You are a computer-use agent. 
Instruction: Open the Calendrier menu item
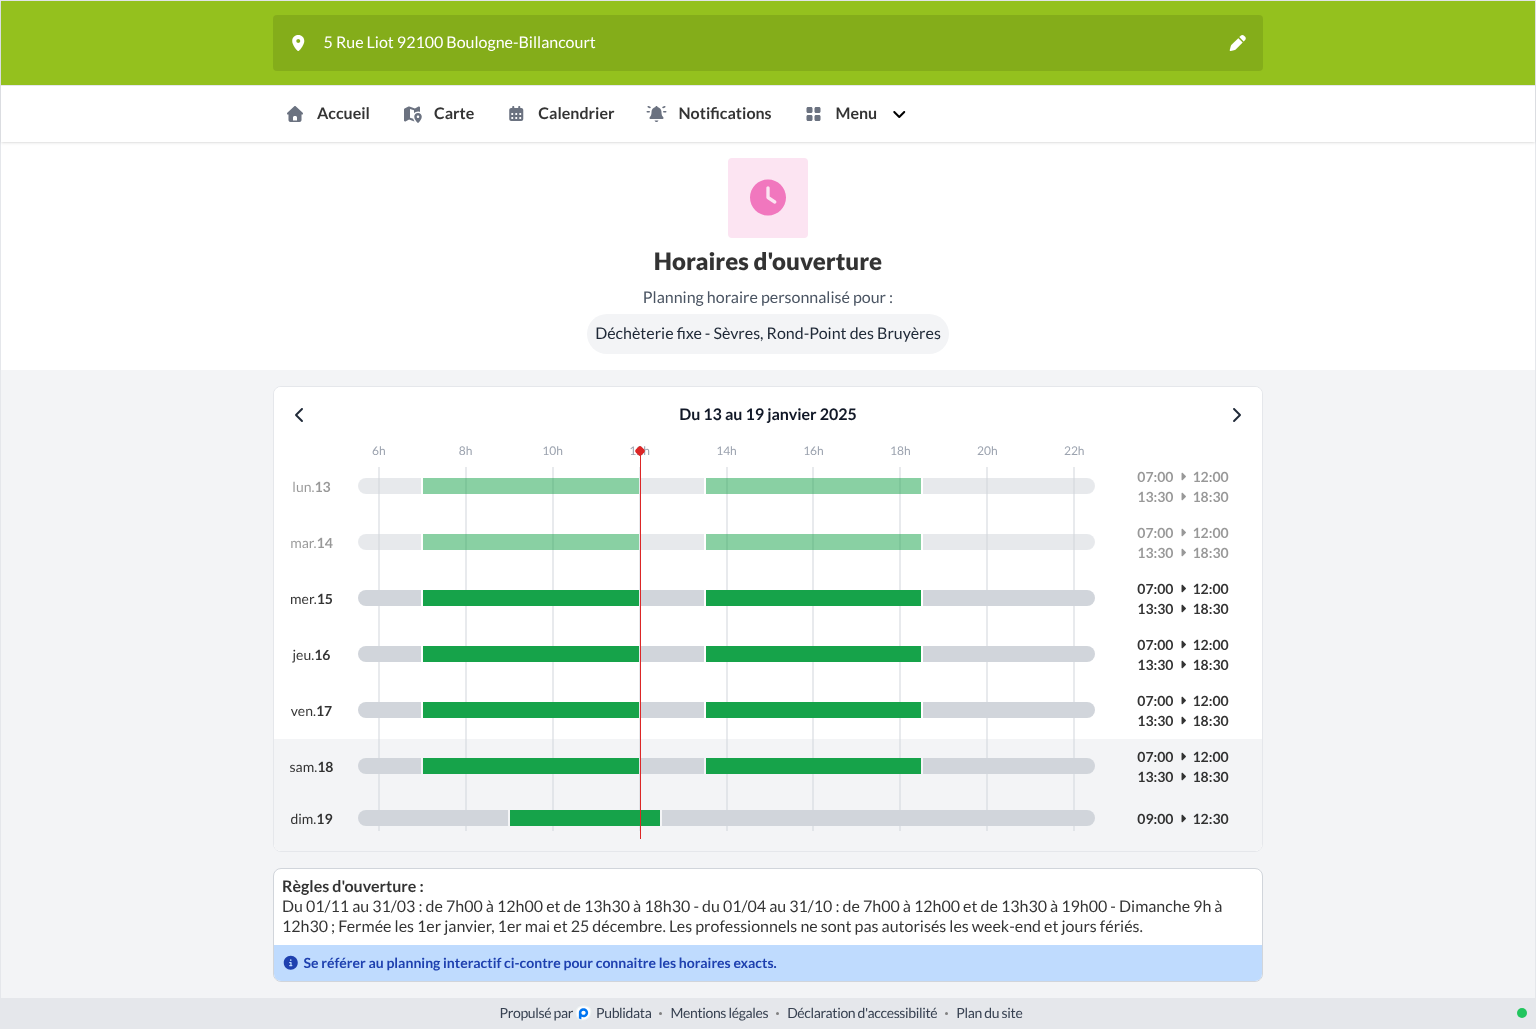[561, 114]
